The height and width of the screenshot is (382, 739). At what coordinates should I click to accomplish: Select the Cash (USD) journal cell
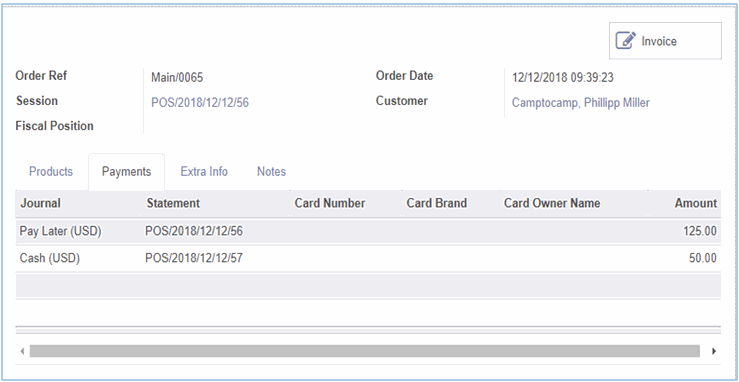click(49, 258)
